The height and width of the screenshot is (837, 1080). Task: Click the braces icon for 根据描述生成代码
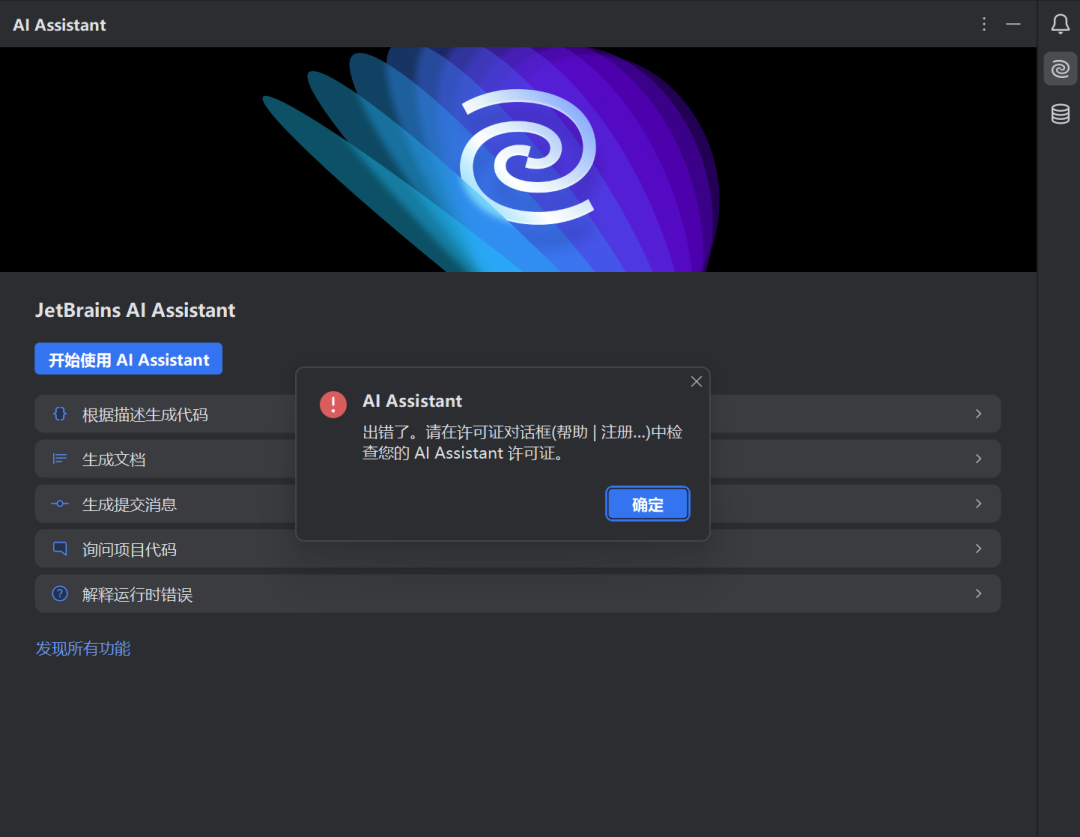pyautogui.click(x=60, y=413)
